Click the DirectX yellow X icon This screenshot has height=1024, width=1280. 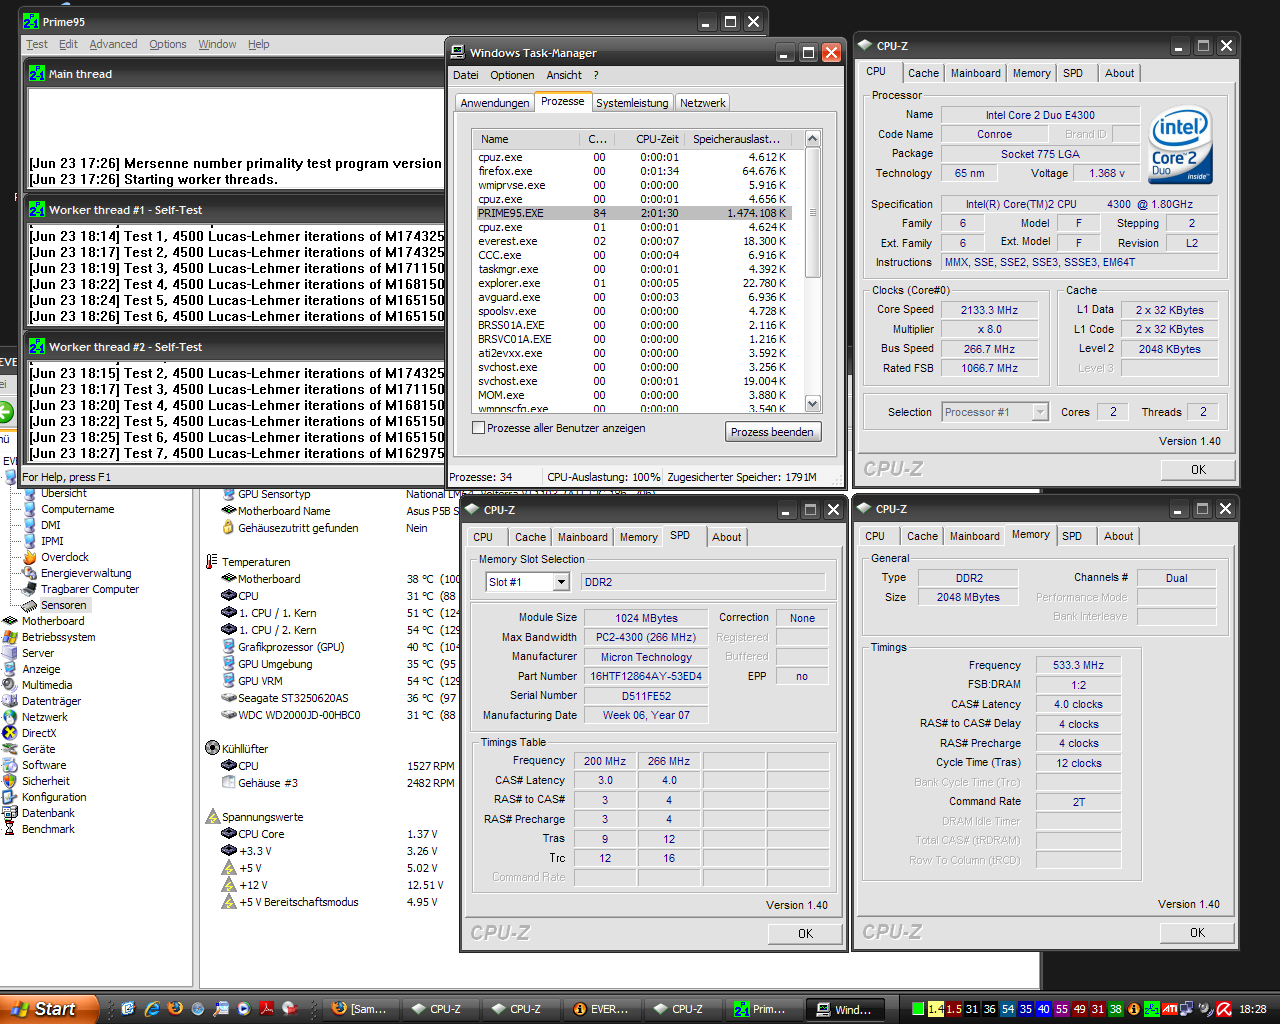pyautogui.click(x=11, y=733)
